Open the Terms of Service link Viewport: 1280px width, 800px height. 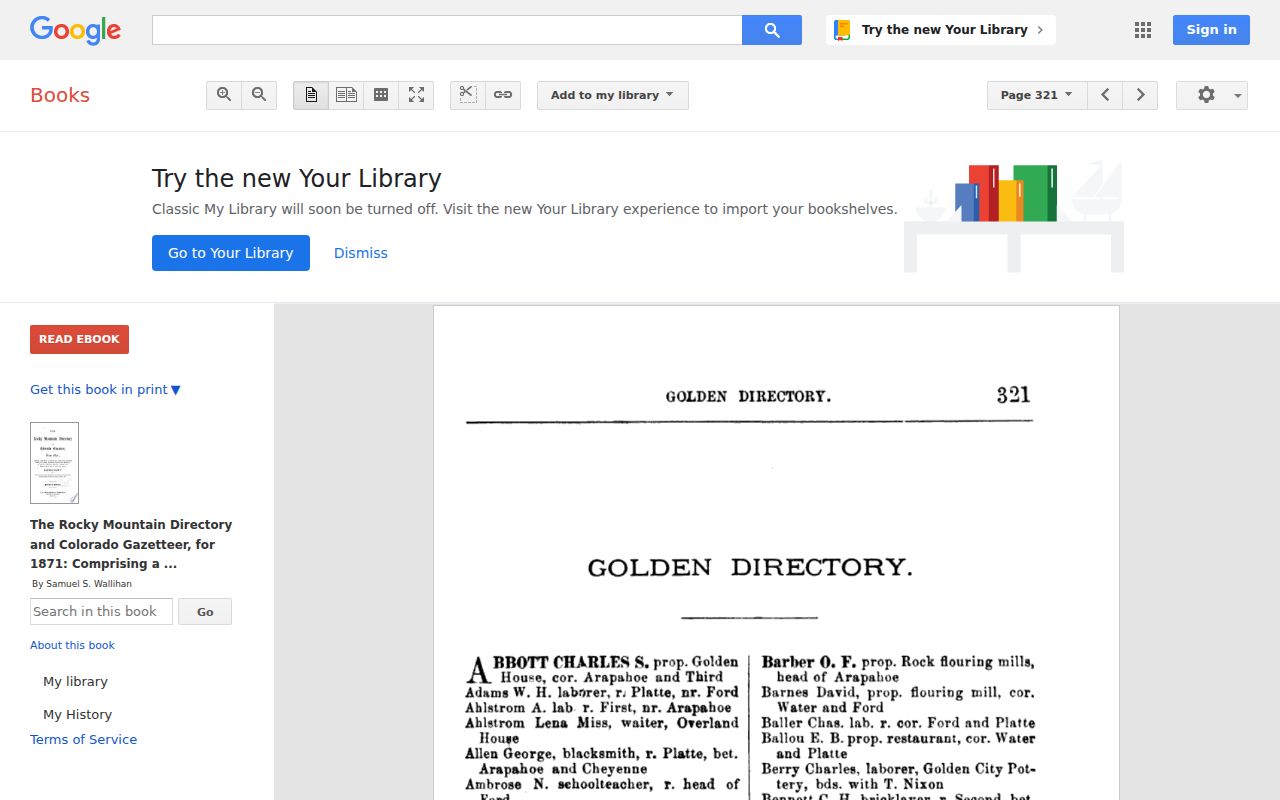pyautogui.click(x=83, y=739)
